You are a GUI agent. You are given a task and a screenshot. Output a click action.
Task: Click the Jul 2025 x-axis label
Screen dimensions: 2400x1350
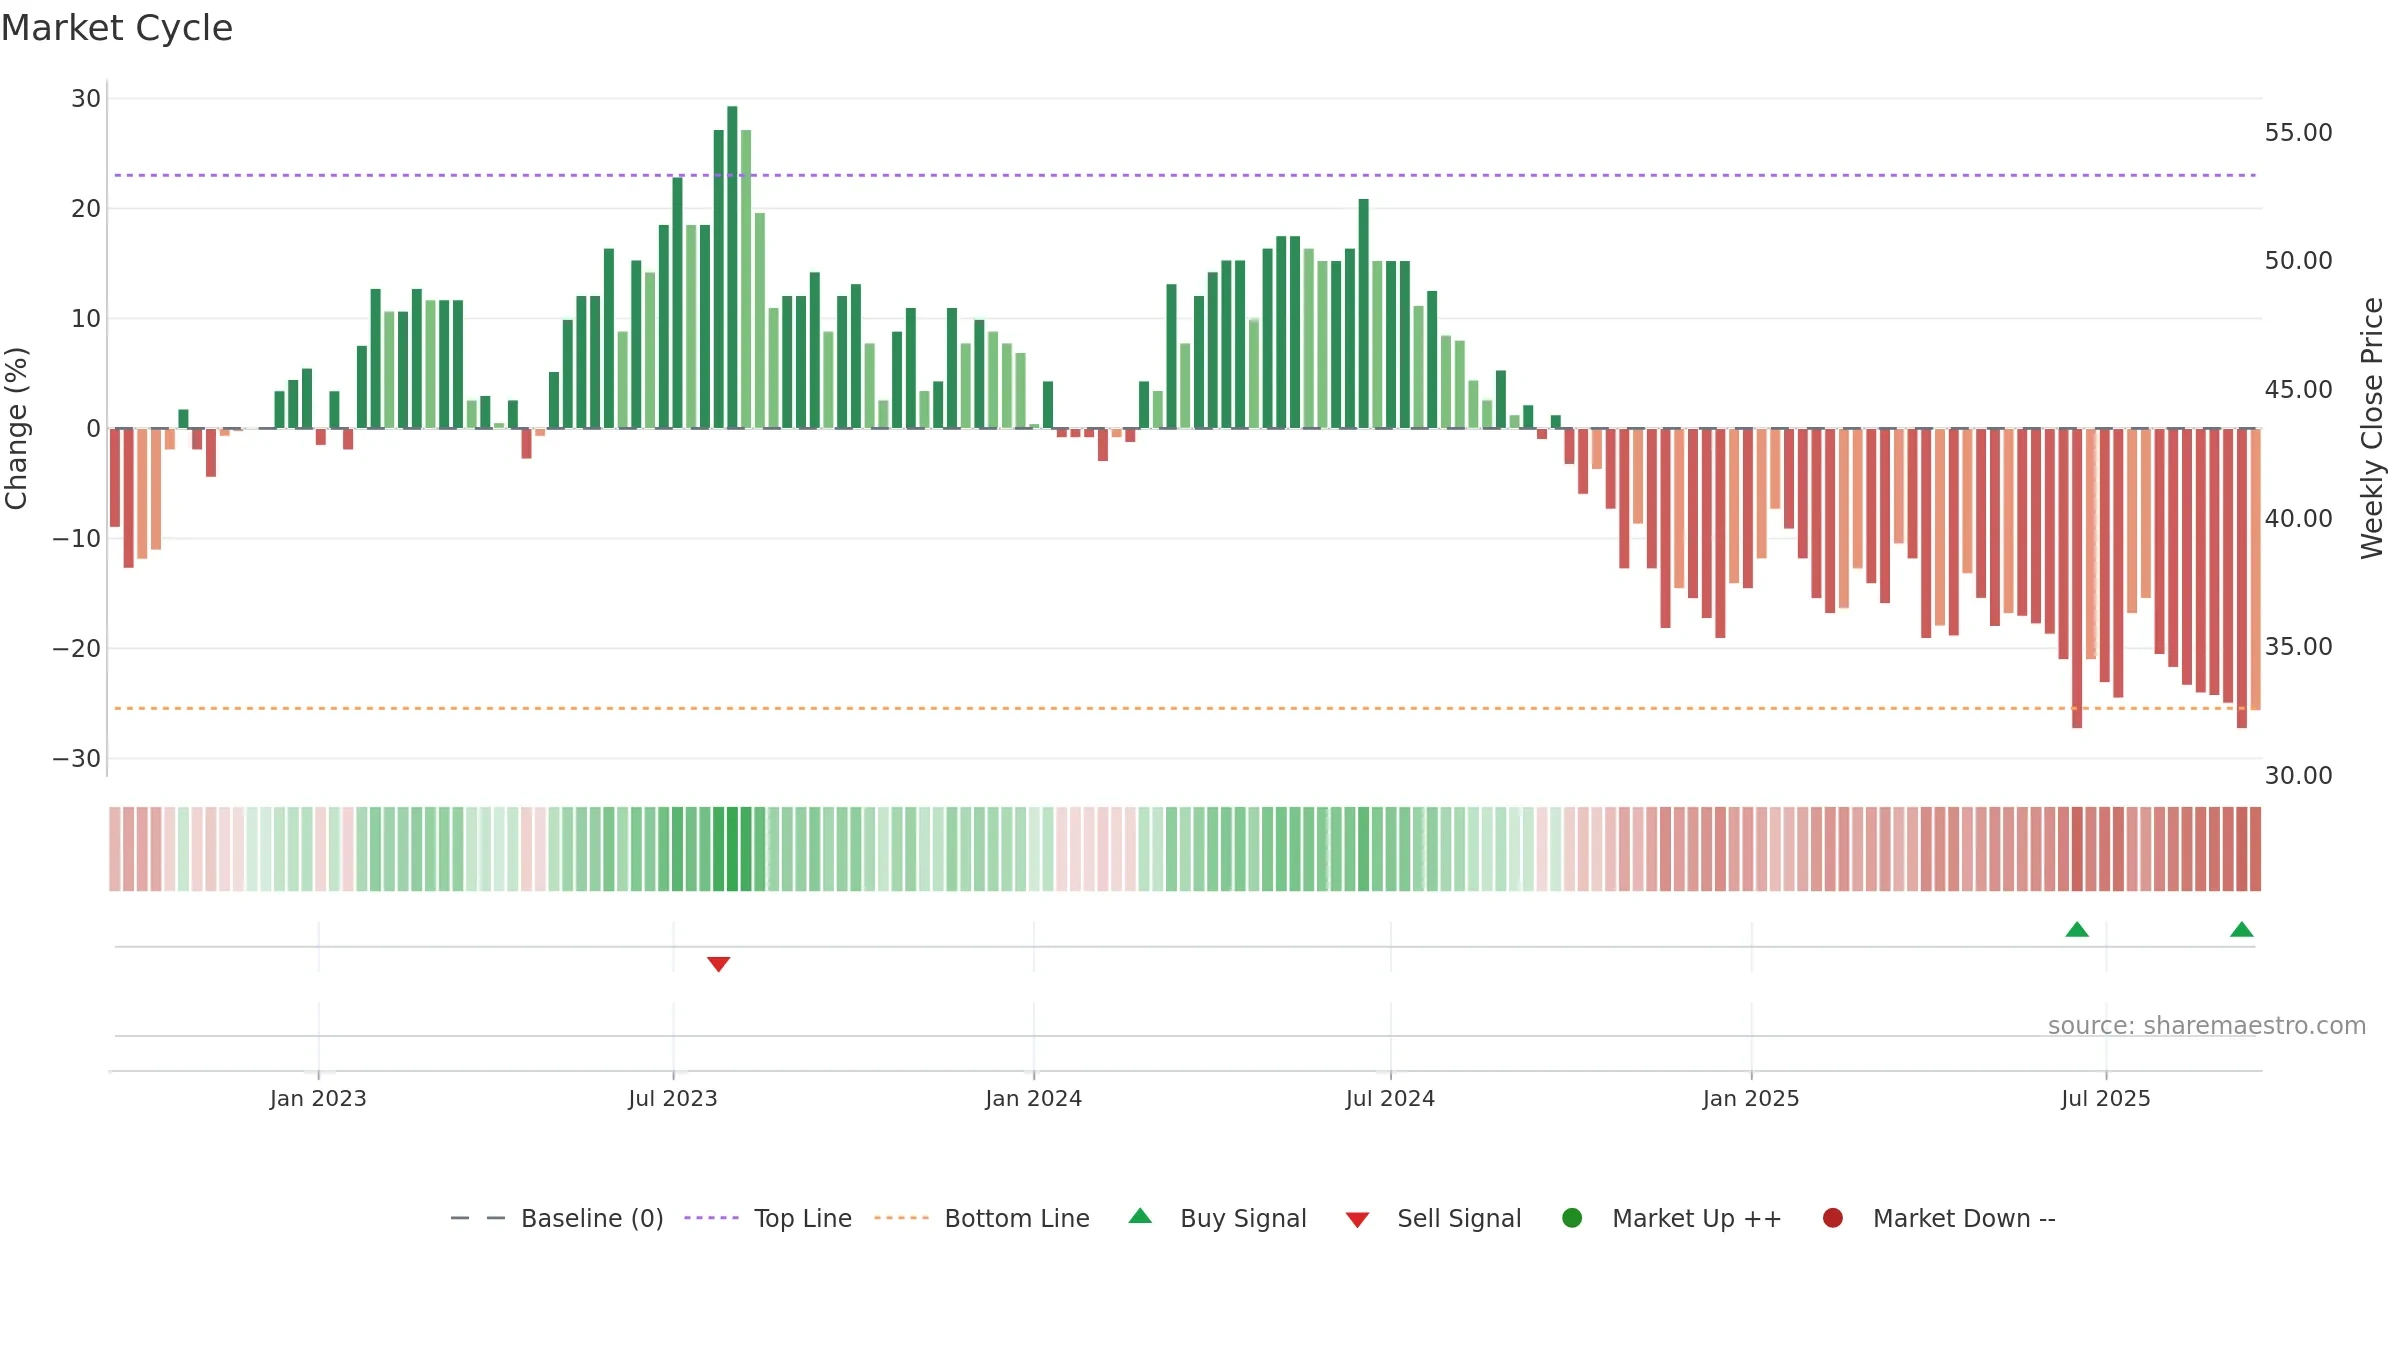pos(2106,1098)
